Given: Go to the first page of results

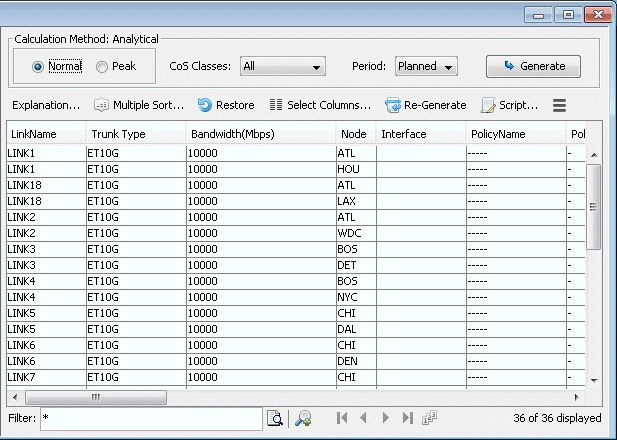Looking at the screenshot, I should (343, 418).
